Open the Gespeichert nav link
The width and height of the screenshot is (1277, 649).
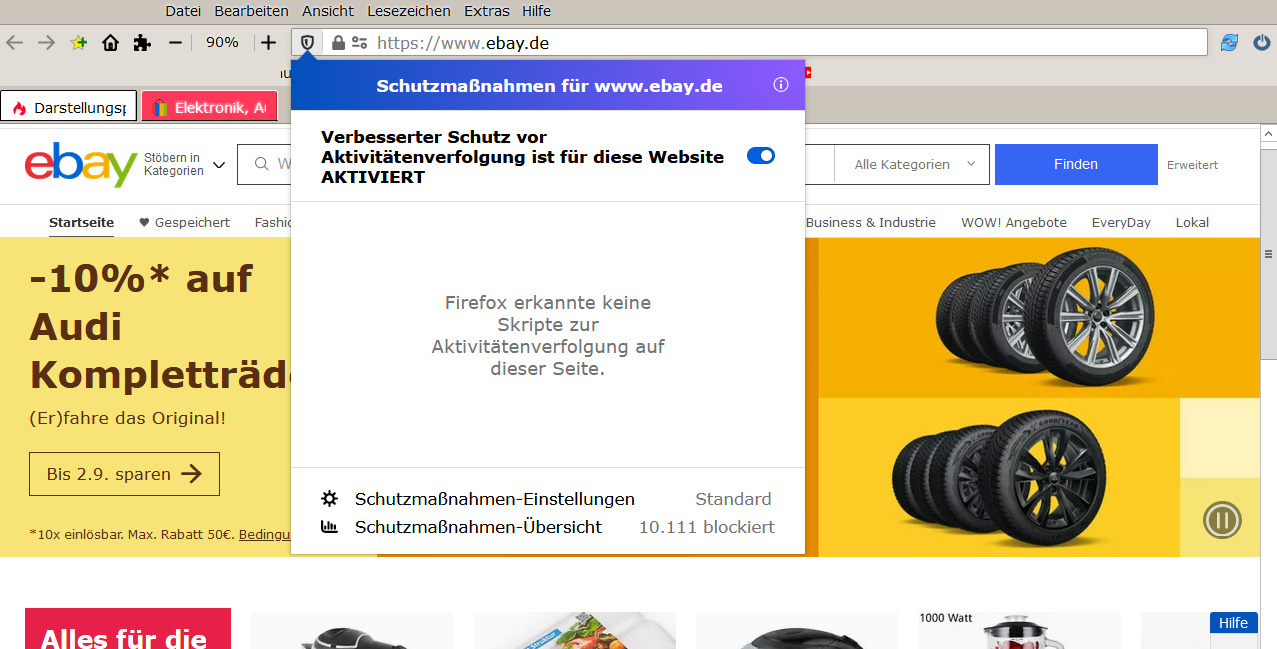pos(184,222)
